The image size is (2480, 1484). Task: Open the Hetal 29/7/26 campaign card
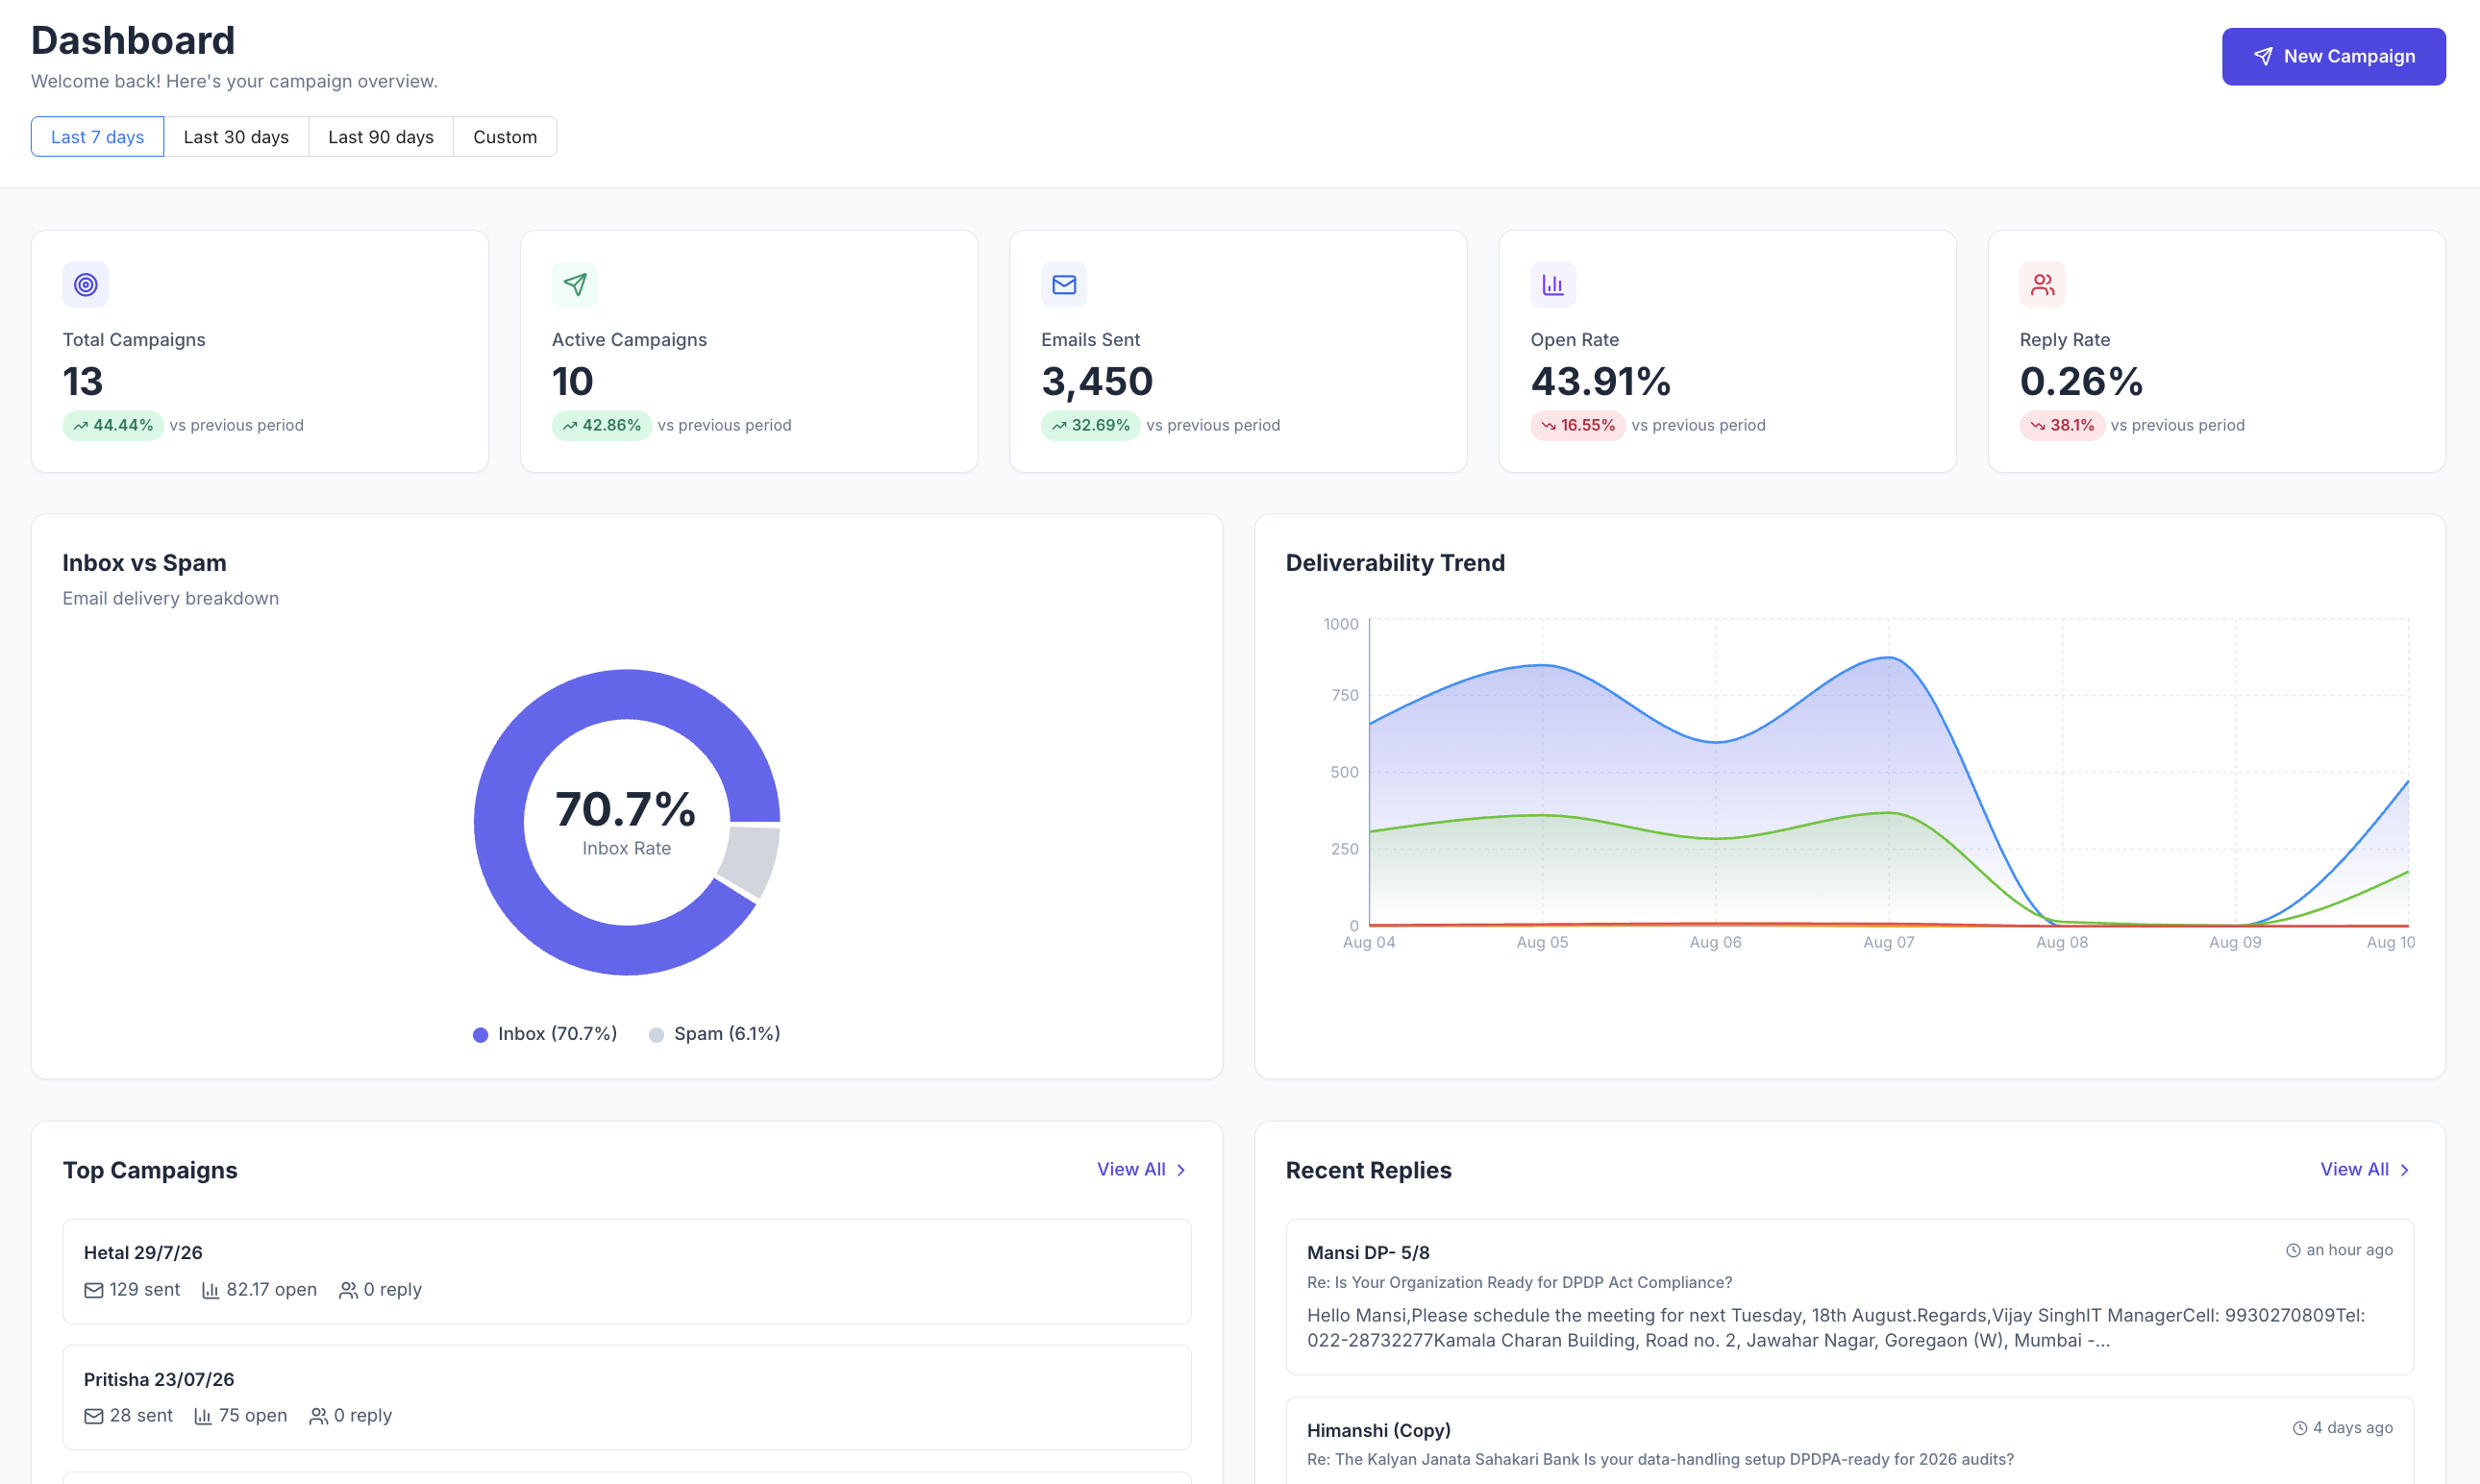627,1271
